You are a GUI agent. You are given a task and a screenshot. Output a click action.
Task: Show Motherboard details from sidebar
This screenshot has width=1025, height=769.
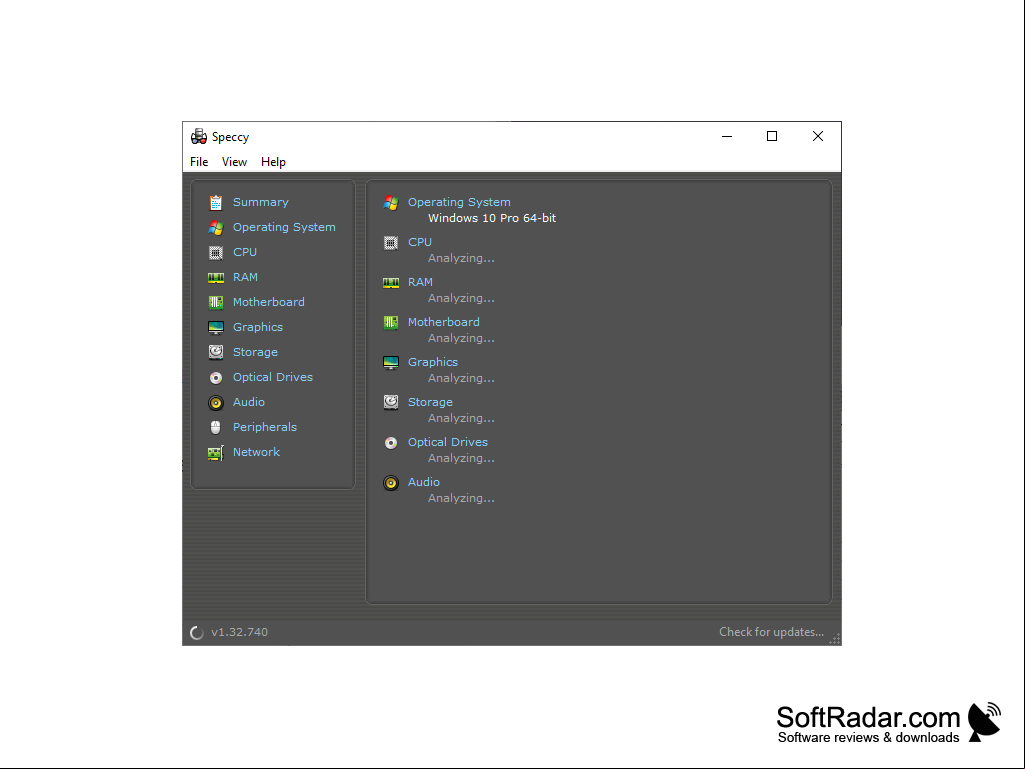coord(269,301)
